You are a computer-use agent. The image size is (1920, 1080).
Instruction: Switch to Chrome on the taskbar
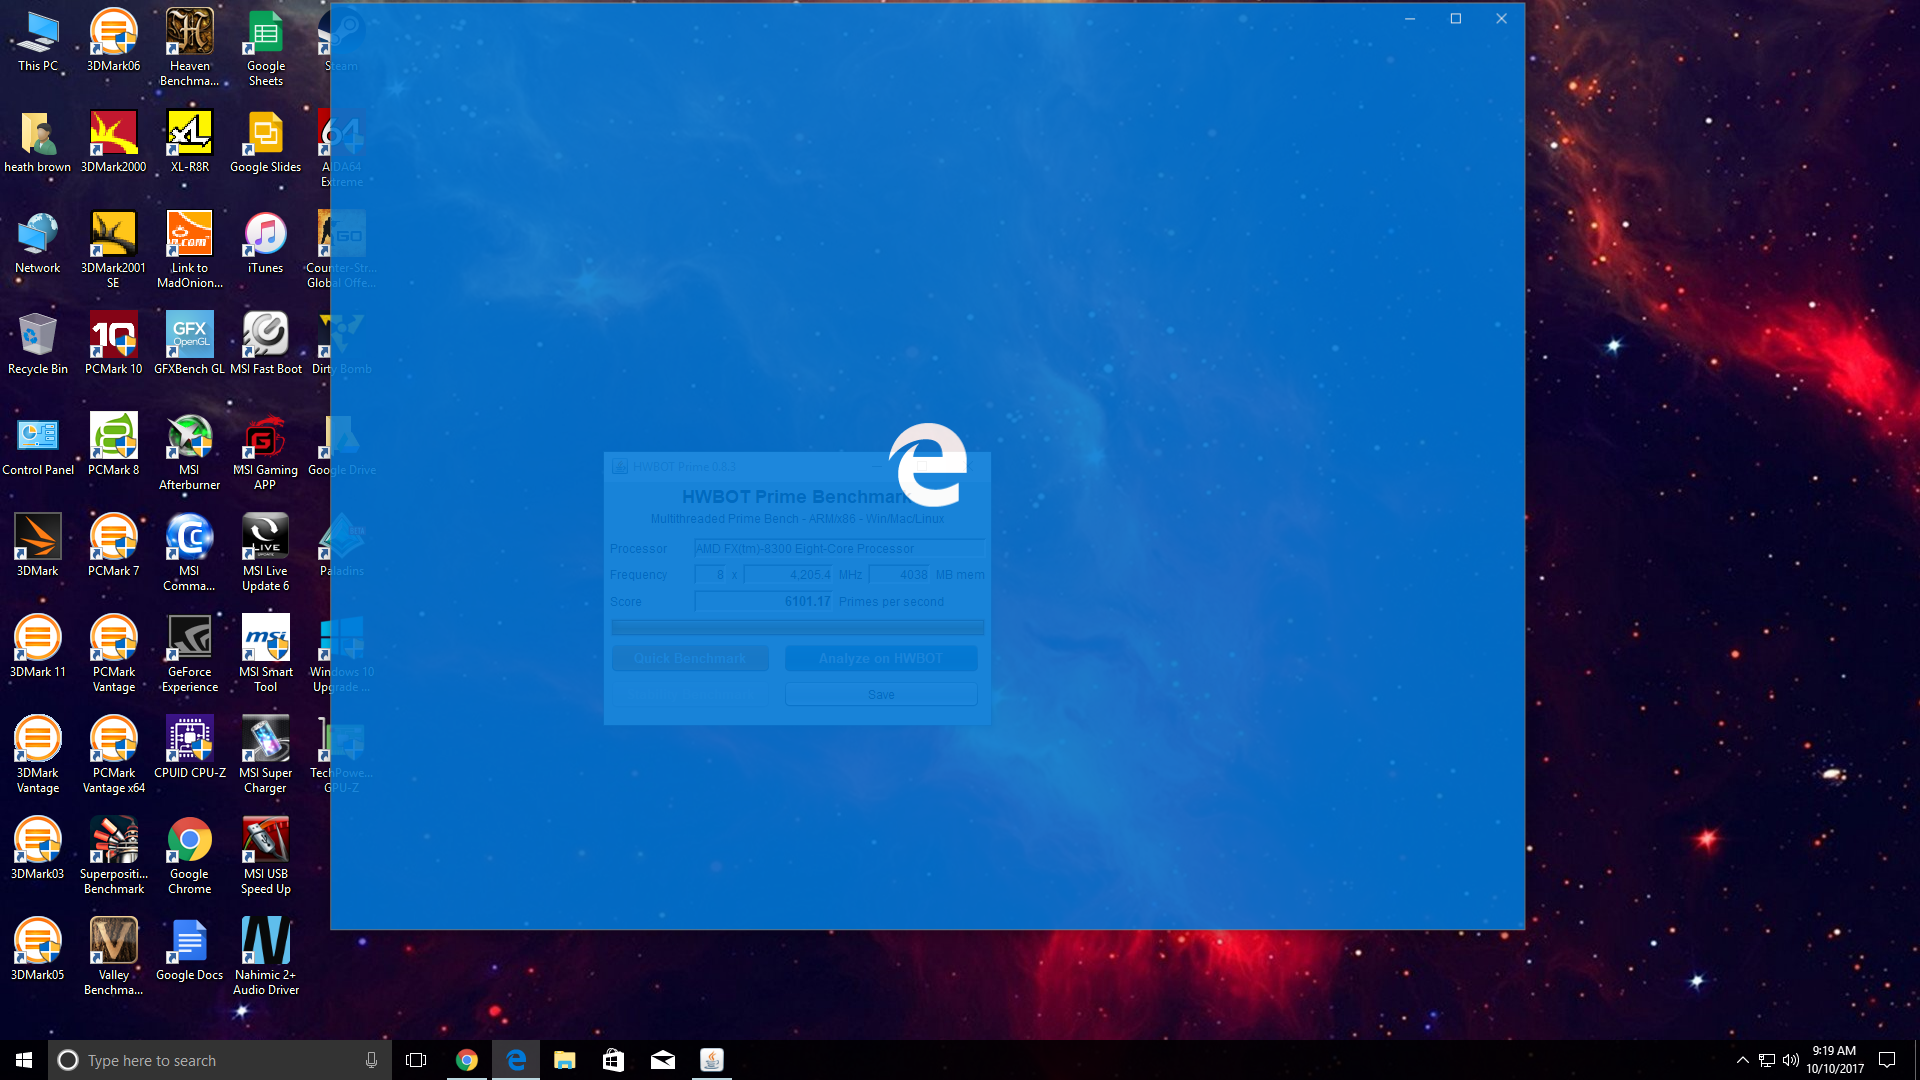(466, 1060)
